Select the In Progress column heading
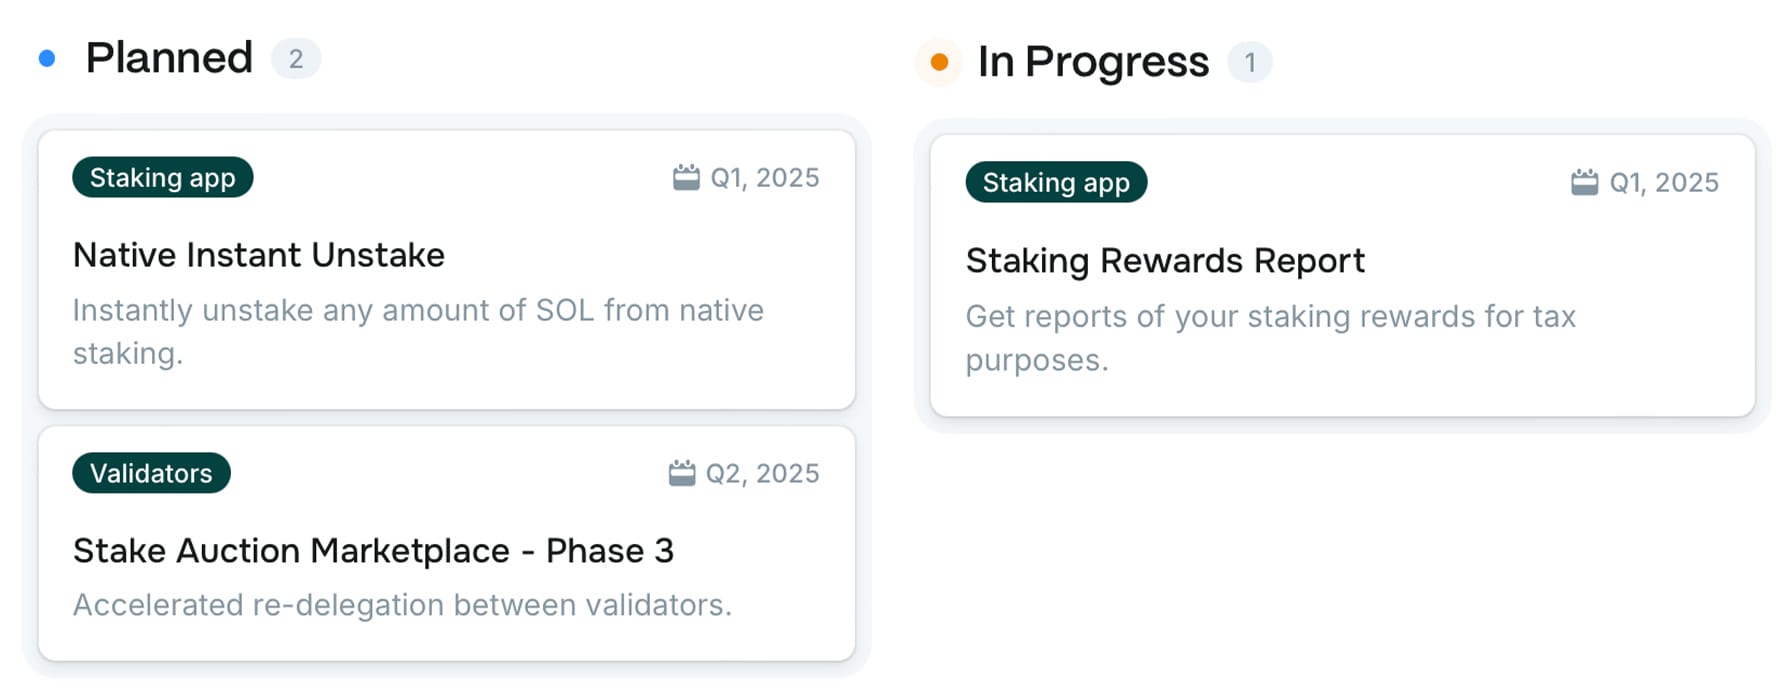 pyautogui.click(x=1093, y=62)
